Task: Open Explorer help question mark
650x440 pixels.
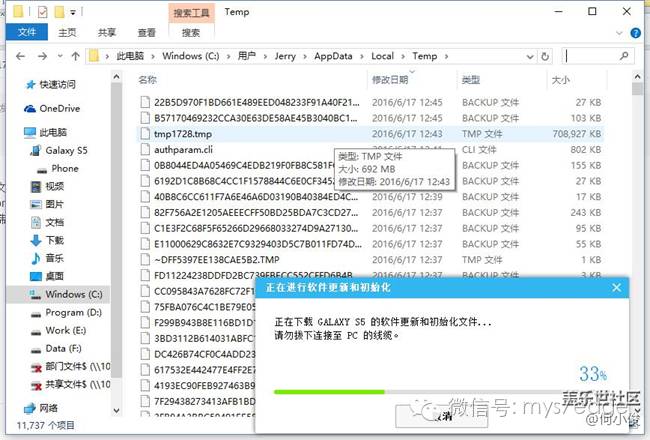Action: pos(635,33)
